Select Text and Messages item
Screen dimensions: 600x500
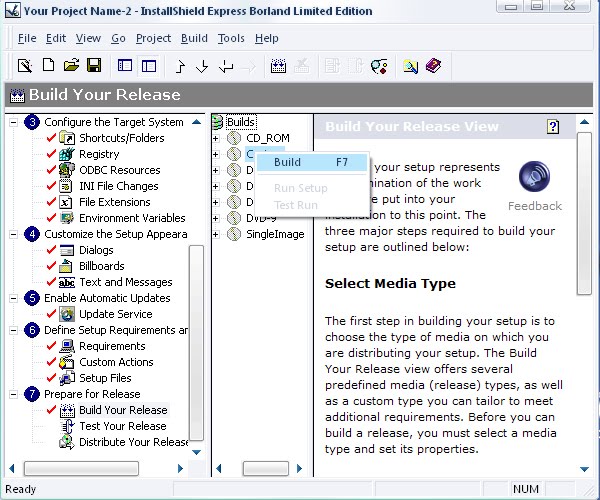(126, 282)
